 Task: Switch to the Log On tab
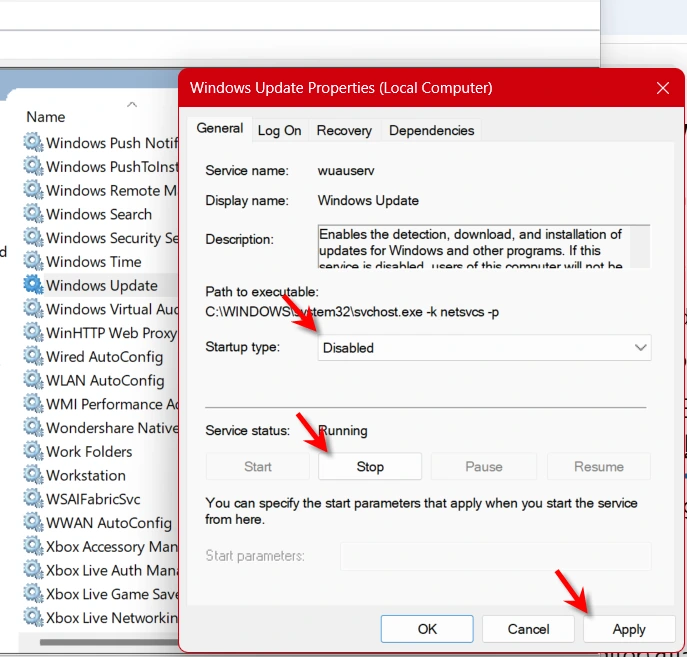(280, 131)
